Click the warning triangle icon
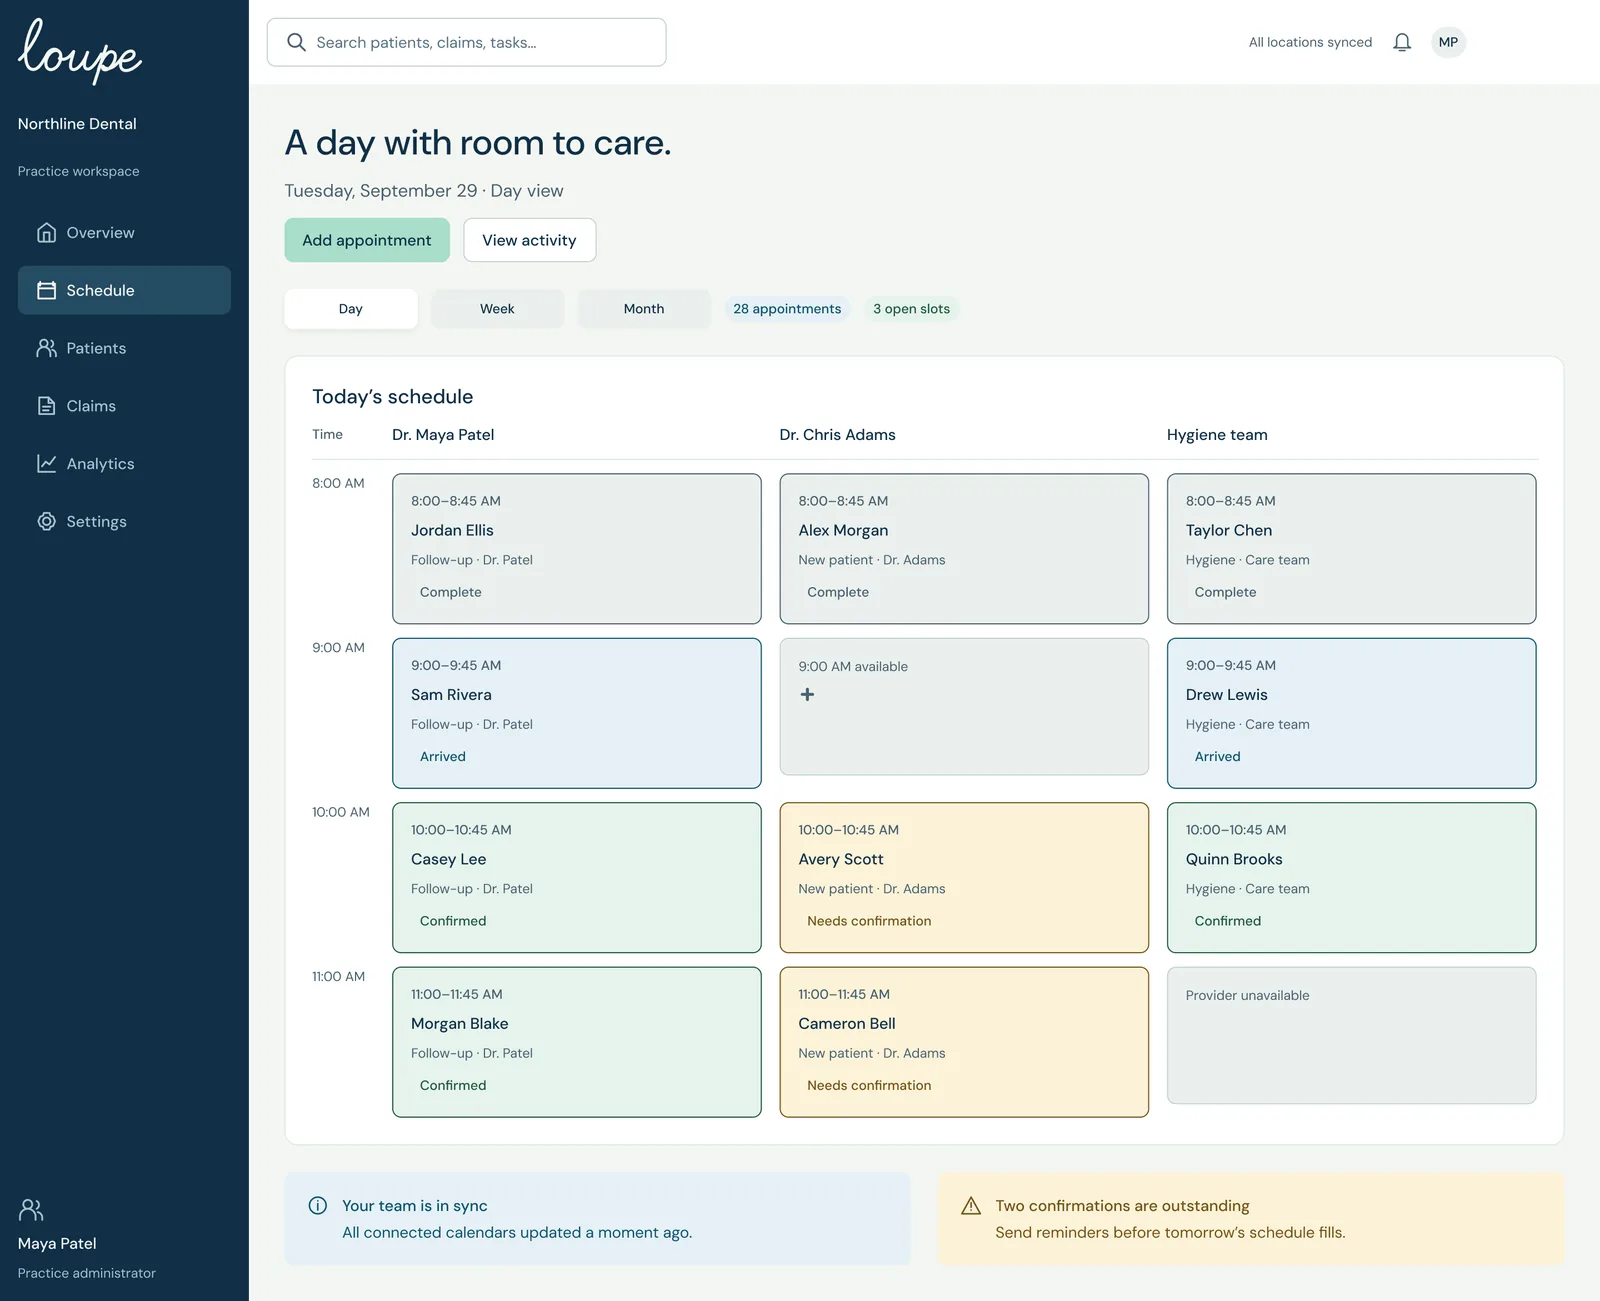The image size is (1600, 1301). click(x=971, y=1206)
